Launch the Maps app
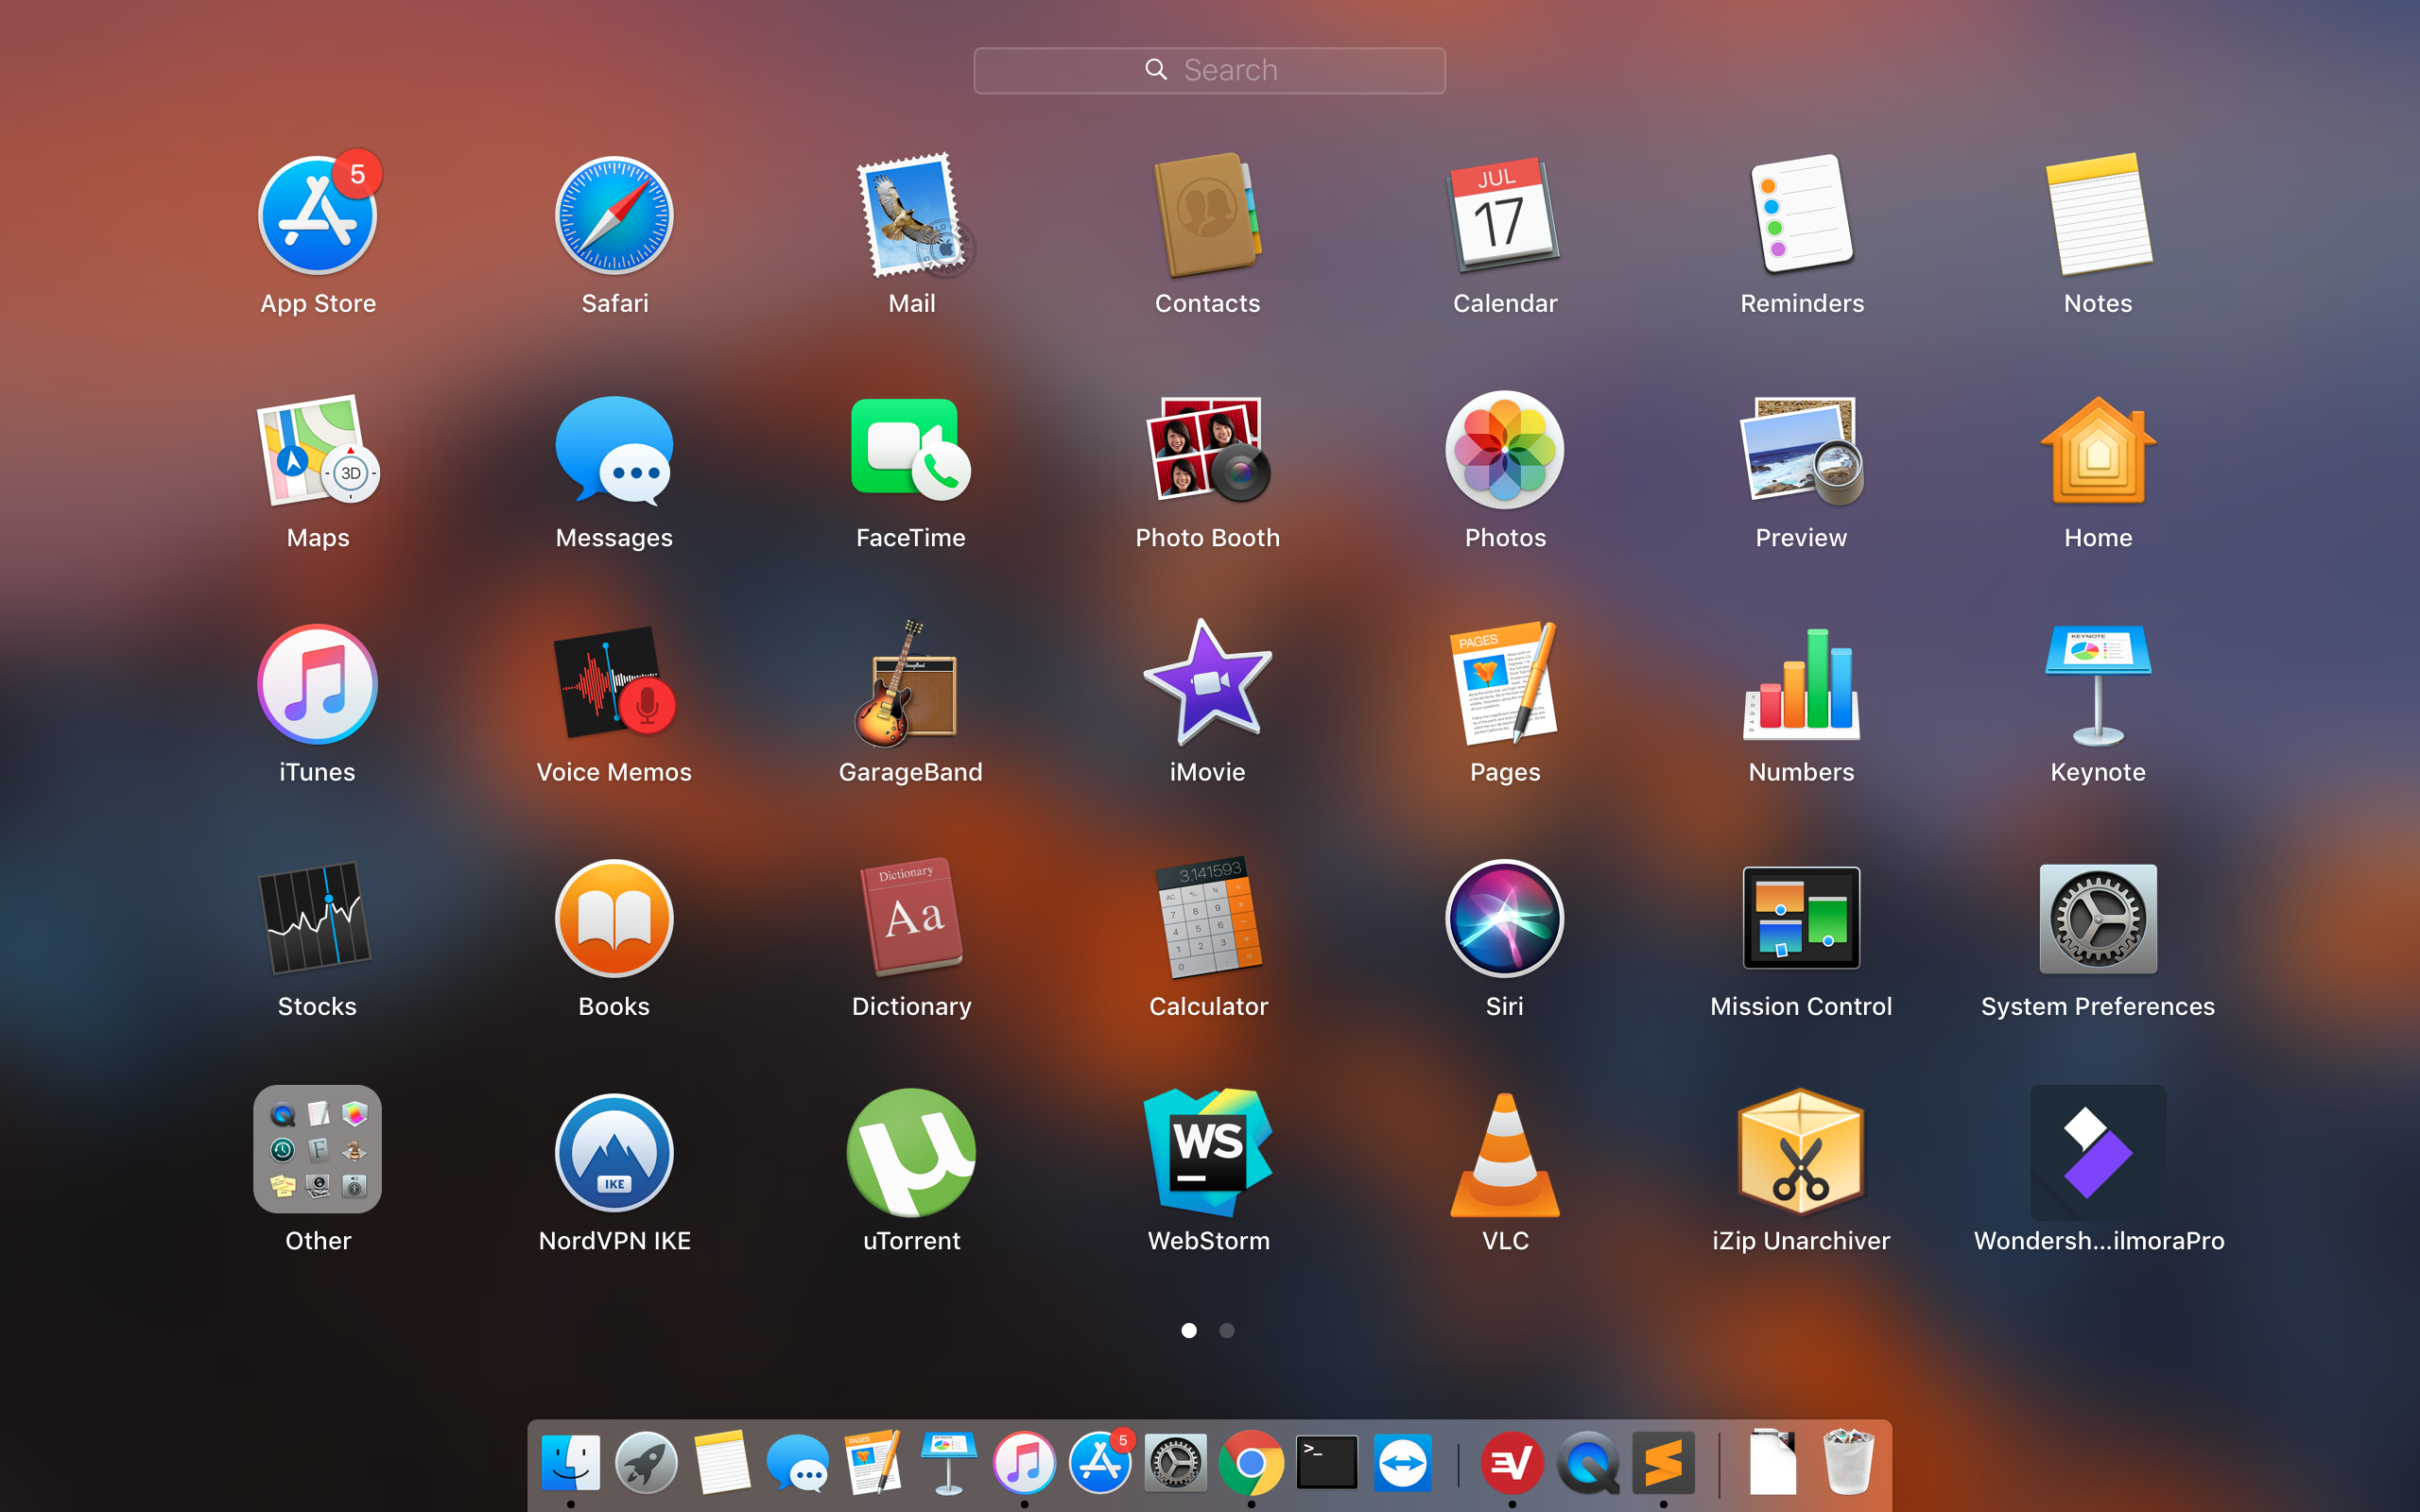Viewport: 2420px width, 1512px height. (318, 450)
